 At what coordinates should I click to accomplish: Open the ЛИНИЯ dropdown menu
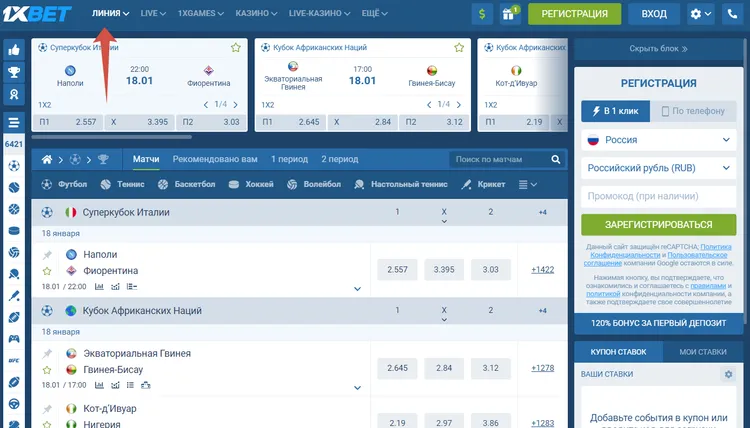click(110, 13)
